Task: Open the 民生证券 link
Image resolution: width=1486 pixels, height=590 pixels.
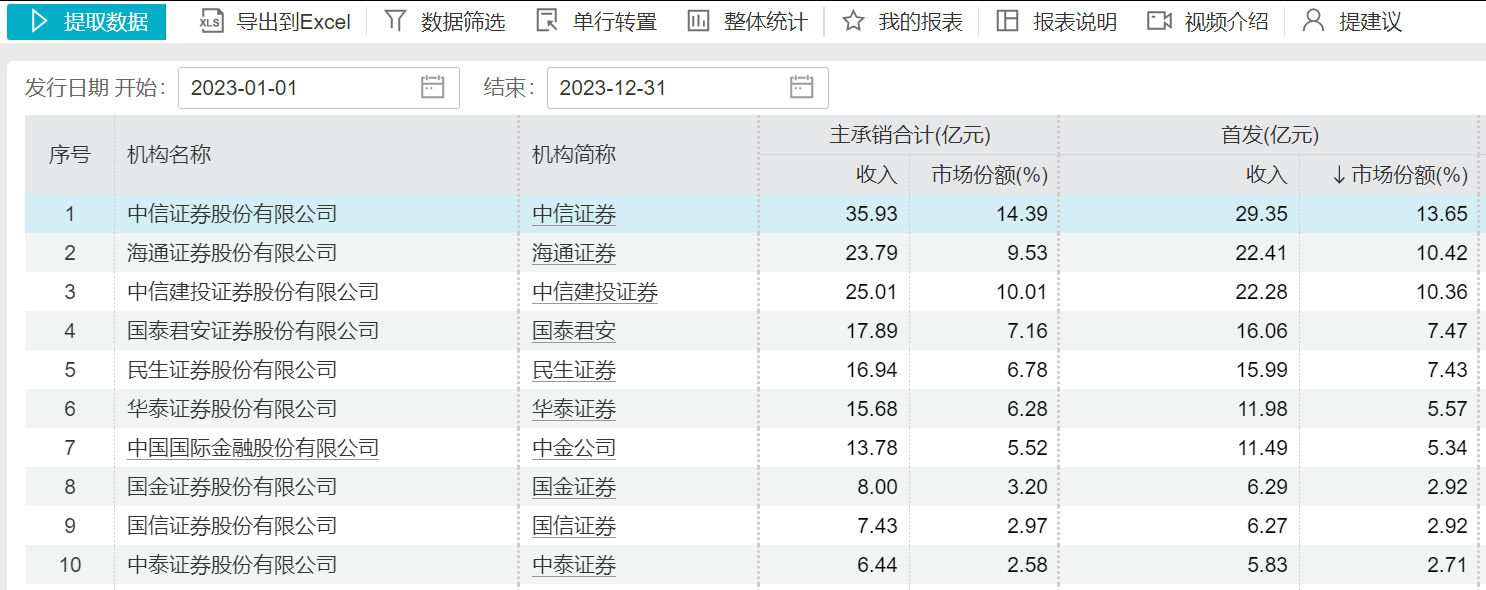Action: pyautogui.click(x=574, y=370)
